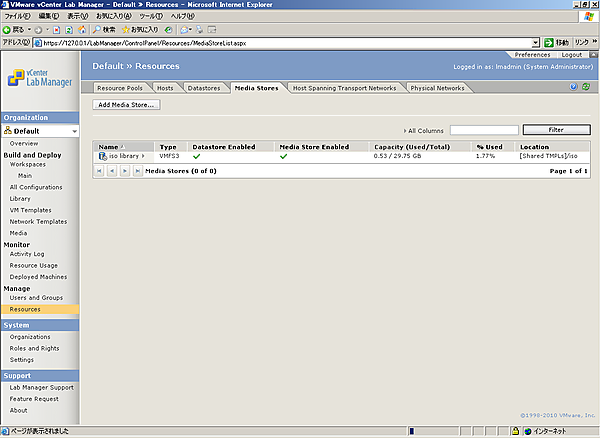Open the Default organization dropdown
Image resolution: width=600 pixels, height=438 pixels.
point(74,131)
